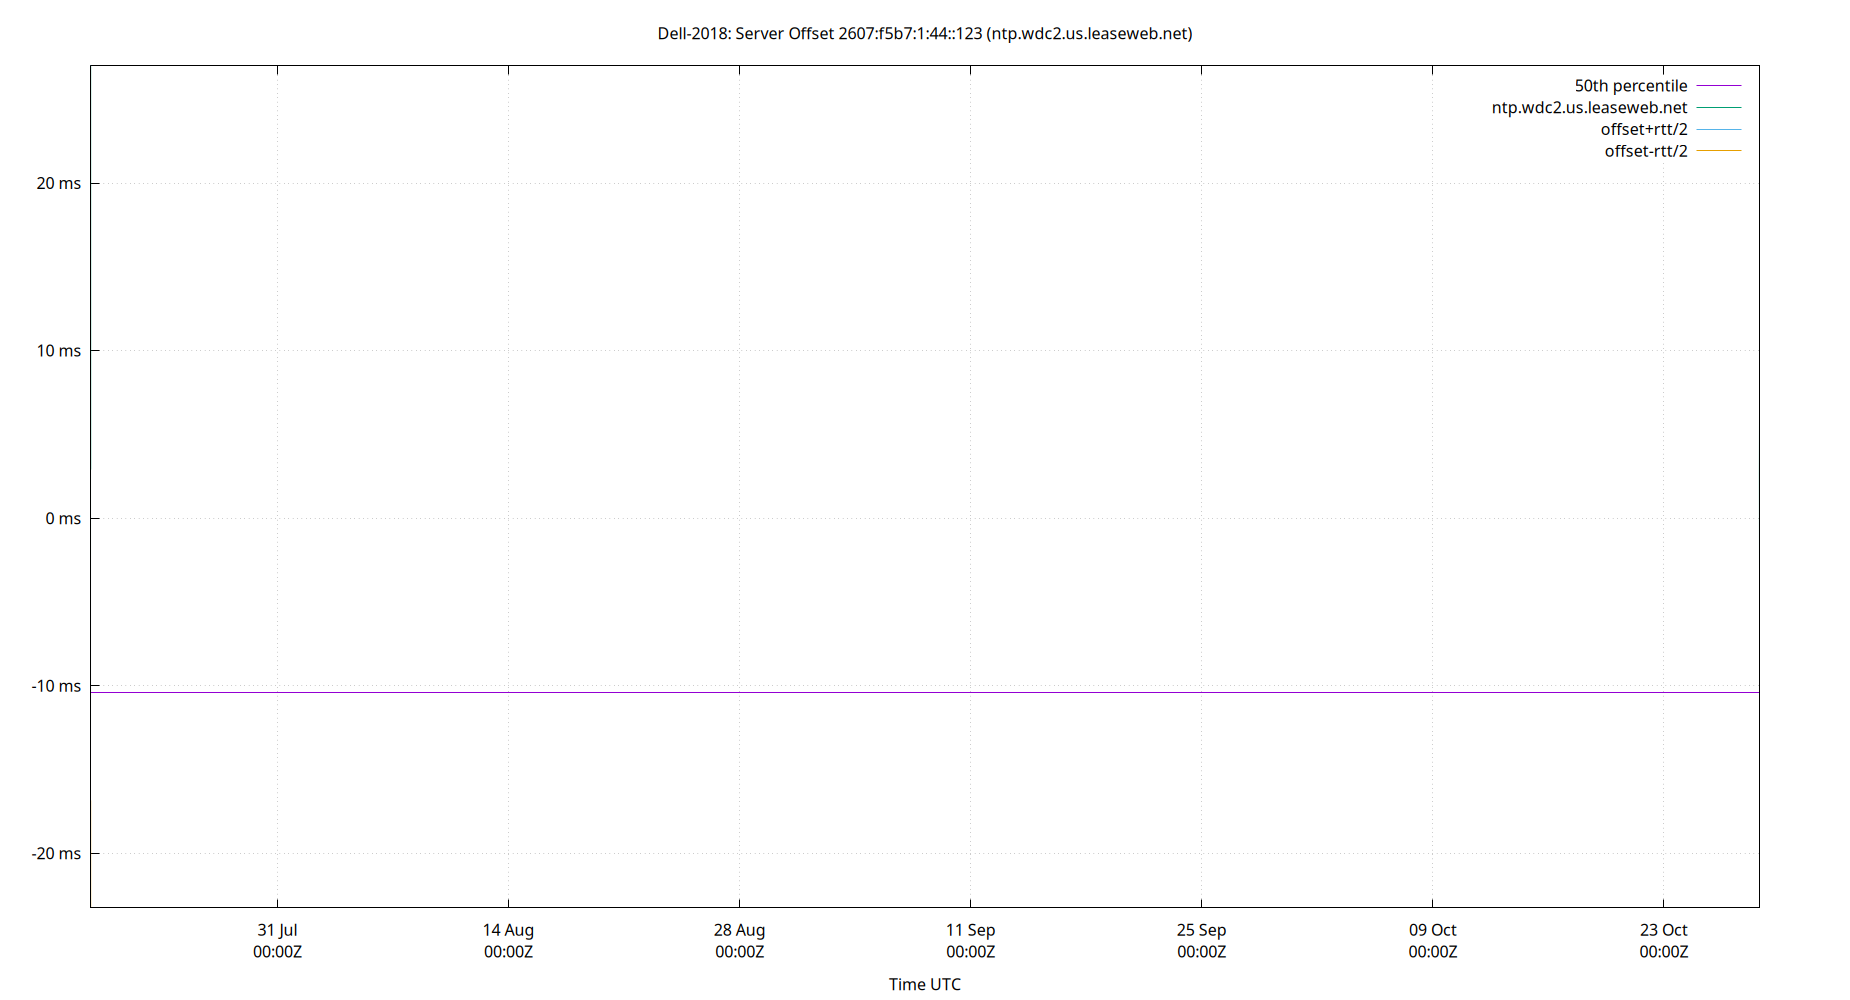This screenshot has height=1000, width=1850.
Task: Click the orange line key for offset-rtt/2
Action: point(1718,151)
